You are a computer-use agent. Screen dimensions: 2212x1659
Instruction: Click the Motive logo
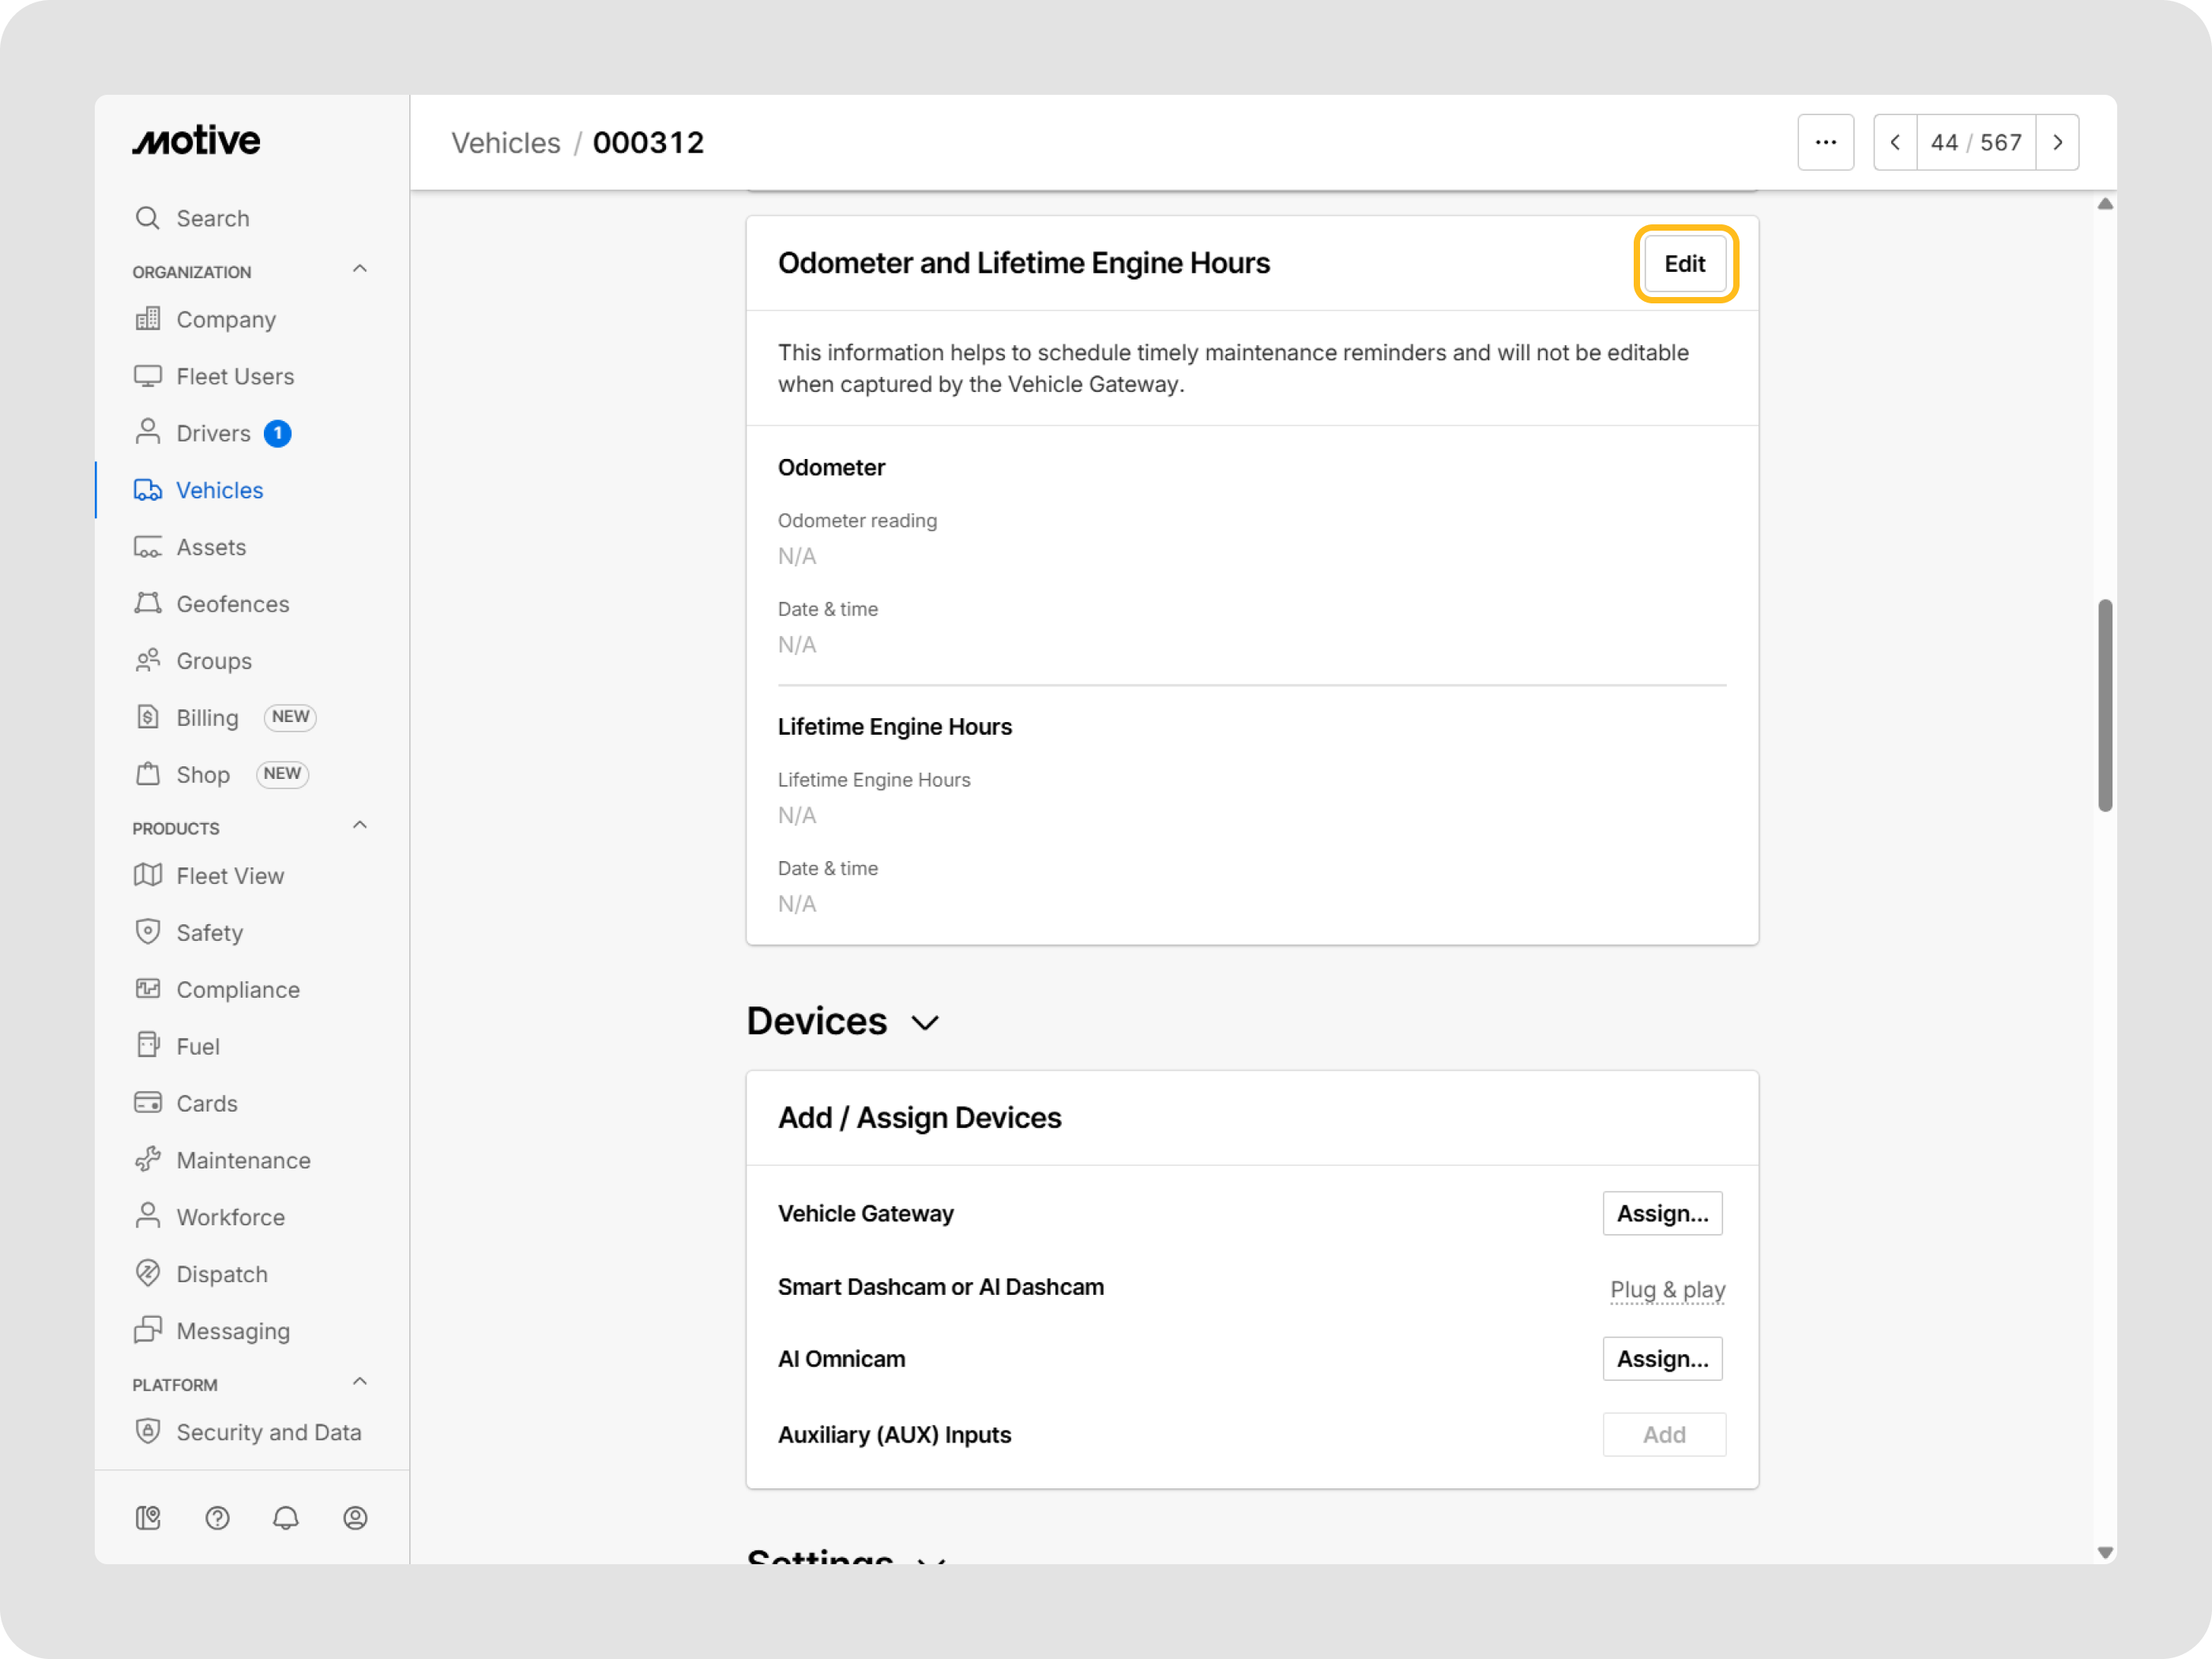pyautogui.click(x=196, y=141)
